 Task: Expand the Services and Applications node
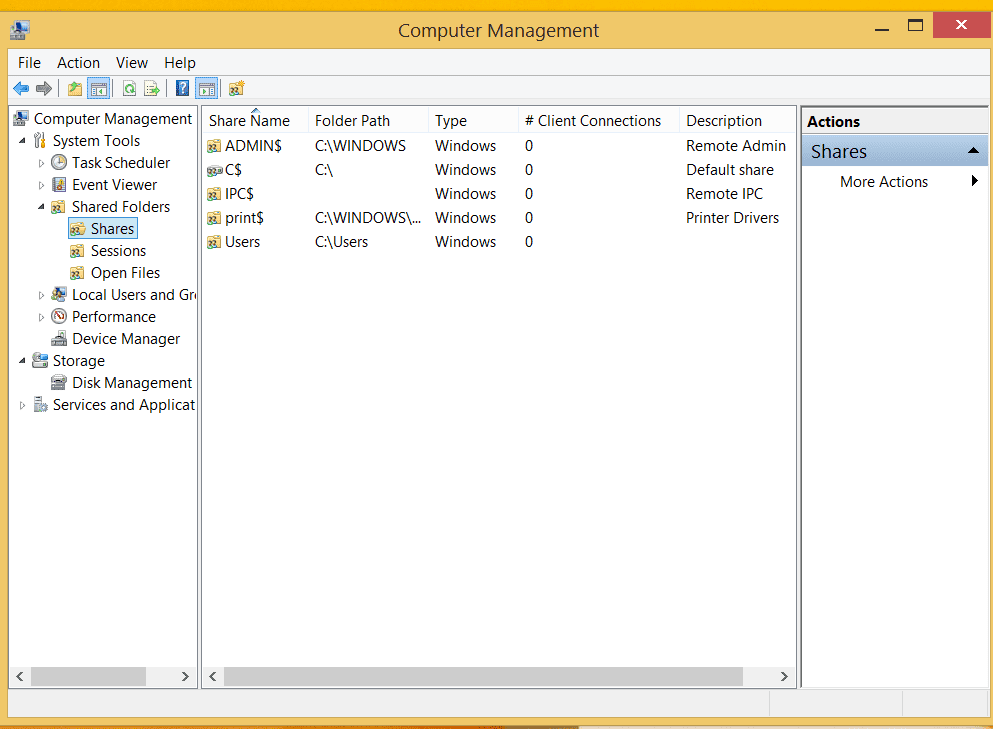22,405
